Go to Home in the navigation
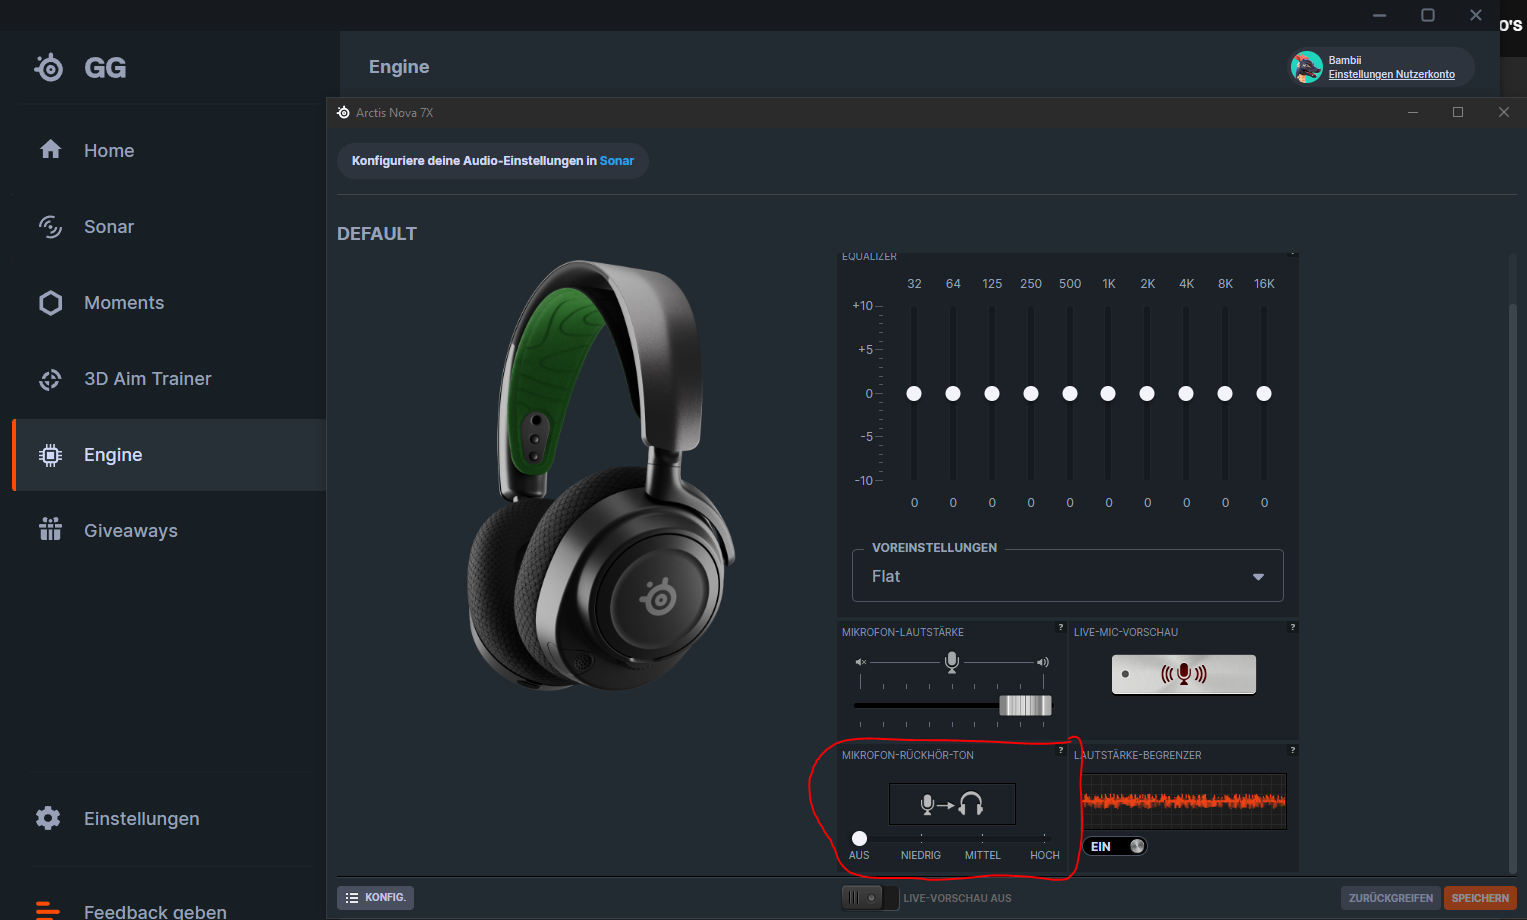This screenshot has height=920, width=1527. tap(50, 150)
